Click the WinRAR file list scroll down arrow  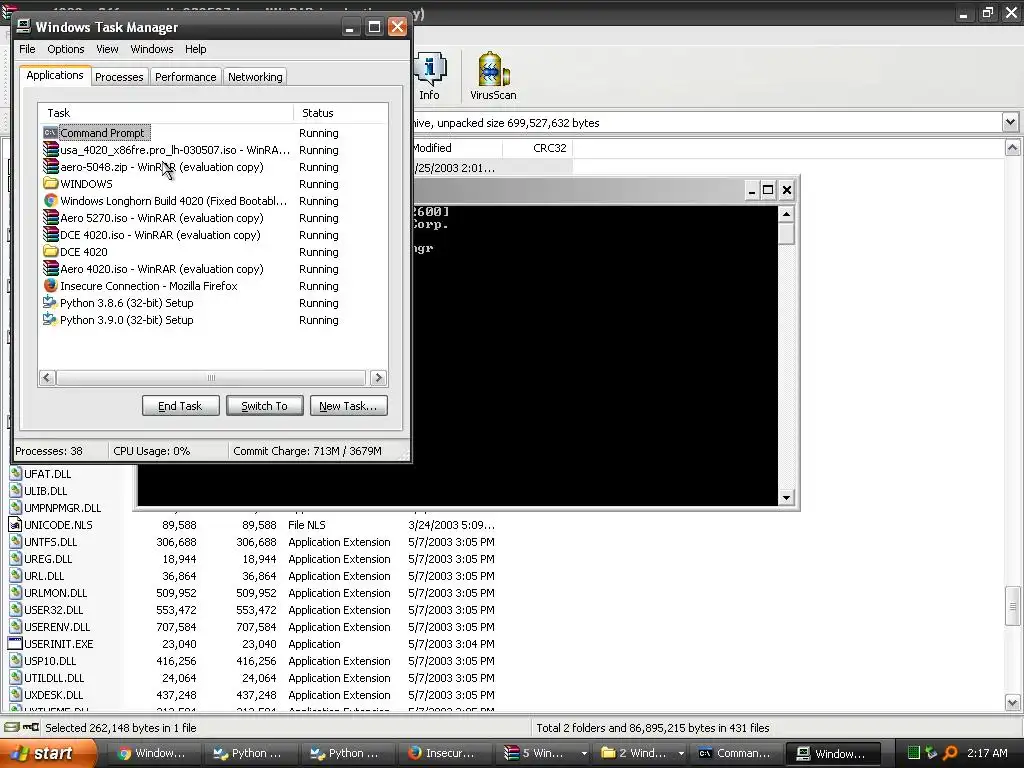tap(1012, 703)
